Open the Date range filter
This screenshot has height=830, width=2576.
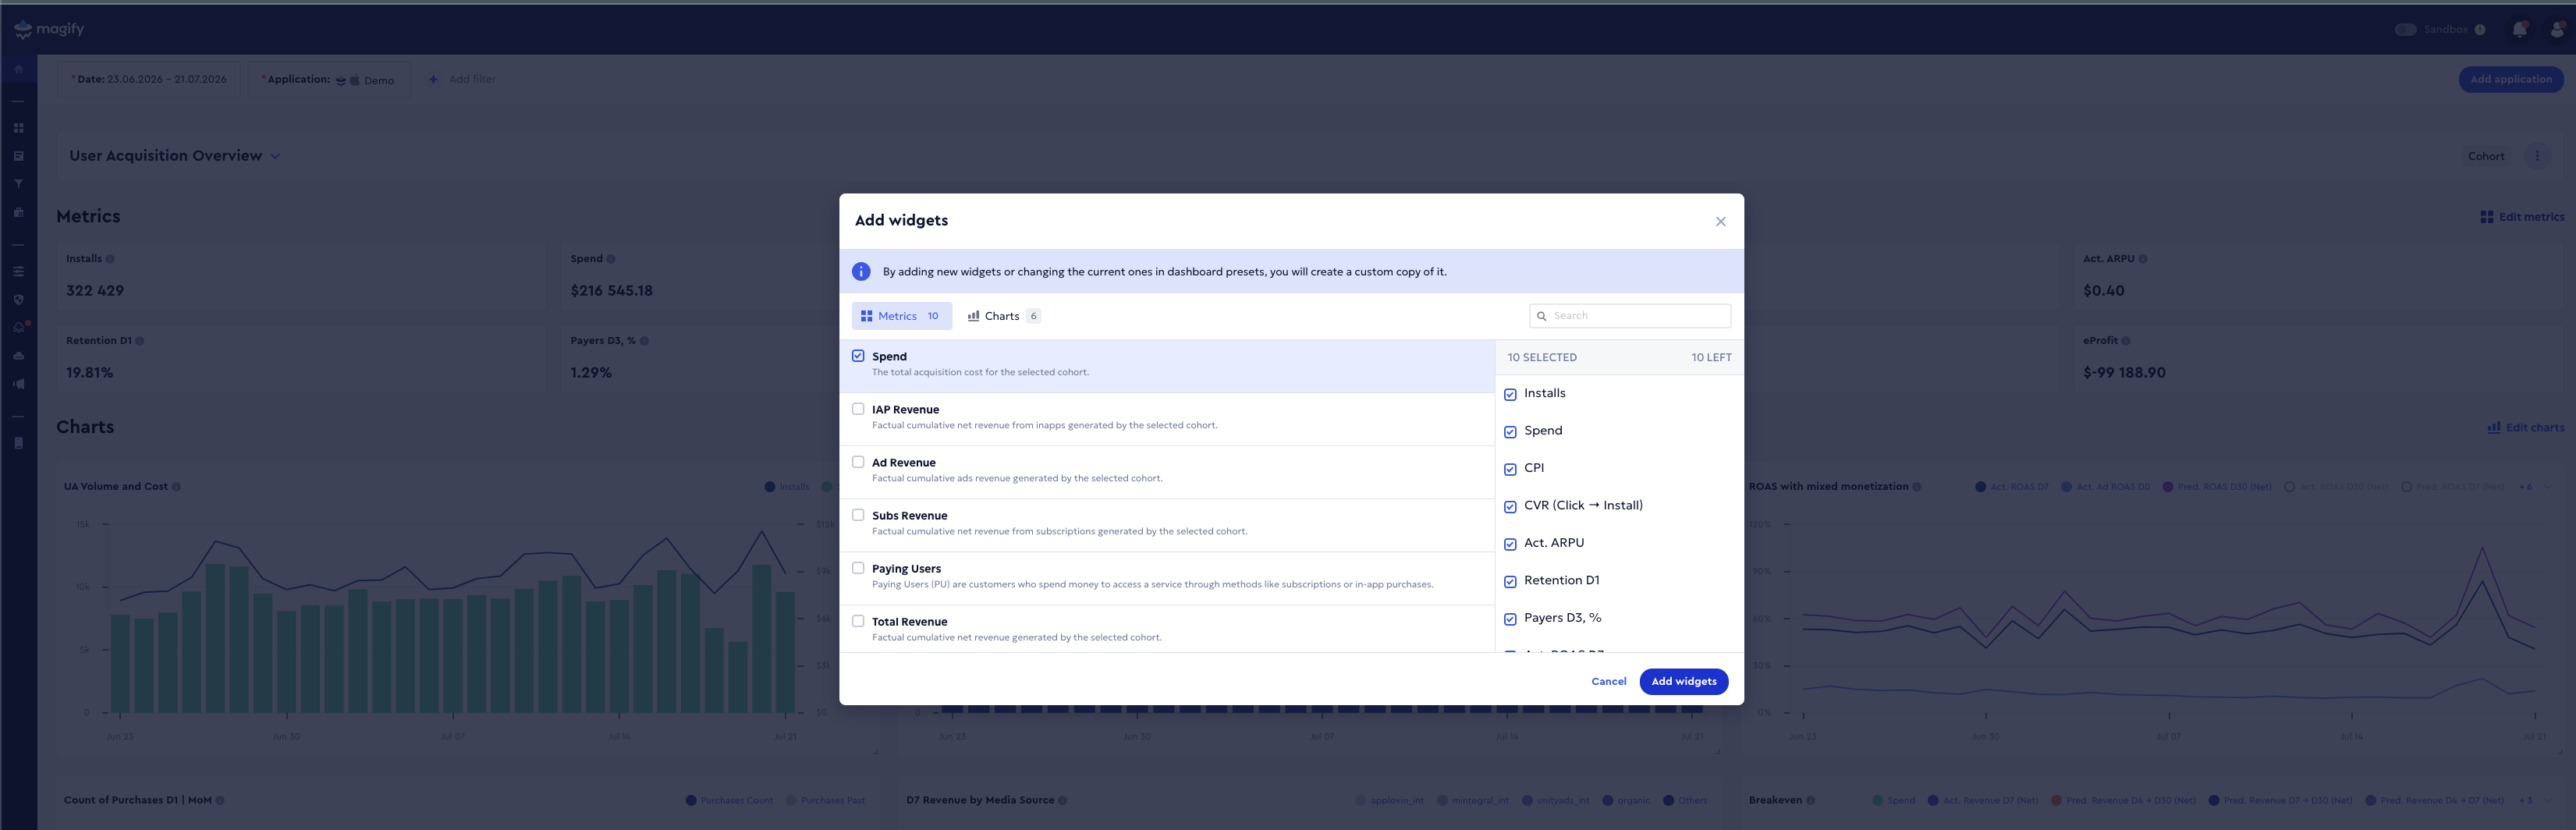[x=149, y=79]
